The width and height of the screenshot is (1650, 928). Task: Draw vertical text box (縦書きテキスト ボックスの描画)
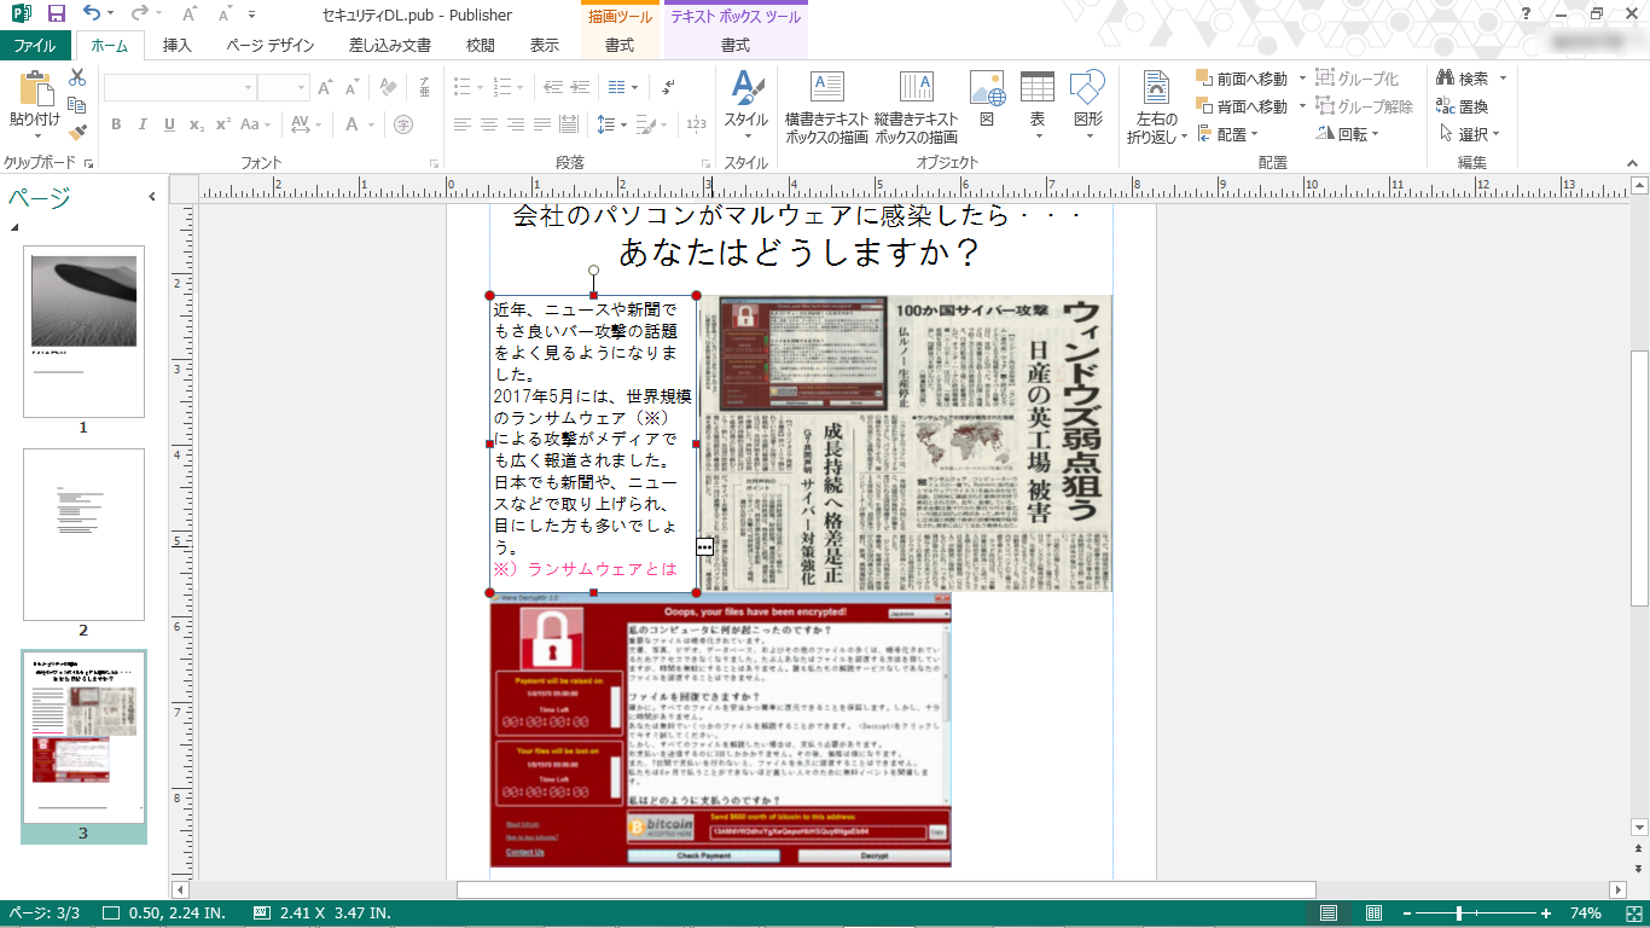(916, 107)
